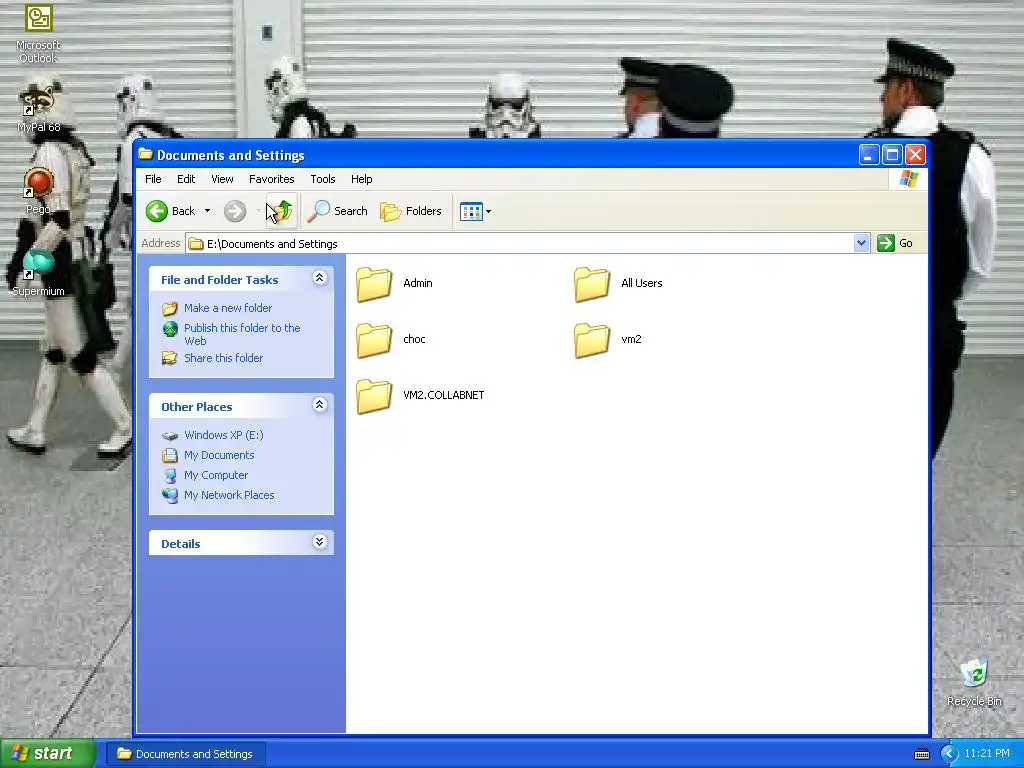This screenshot has height=768, width=1024.
Task: Select the Admin folder icon
Action: click(x=374, y=284)
